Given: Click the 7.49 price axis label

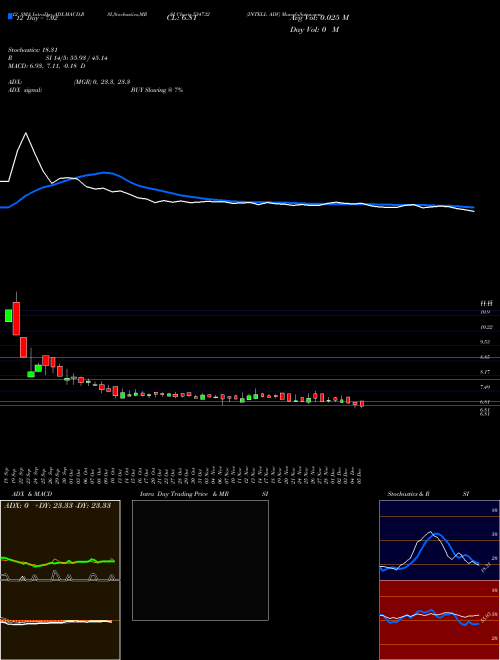Looking at the screenshot, I should pyautogui.click(x=486, y=387).
